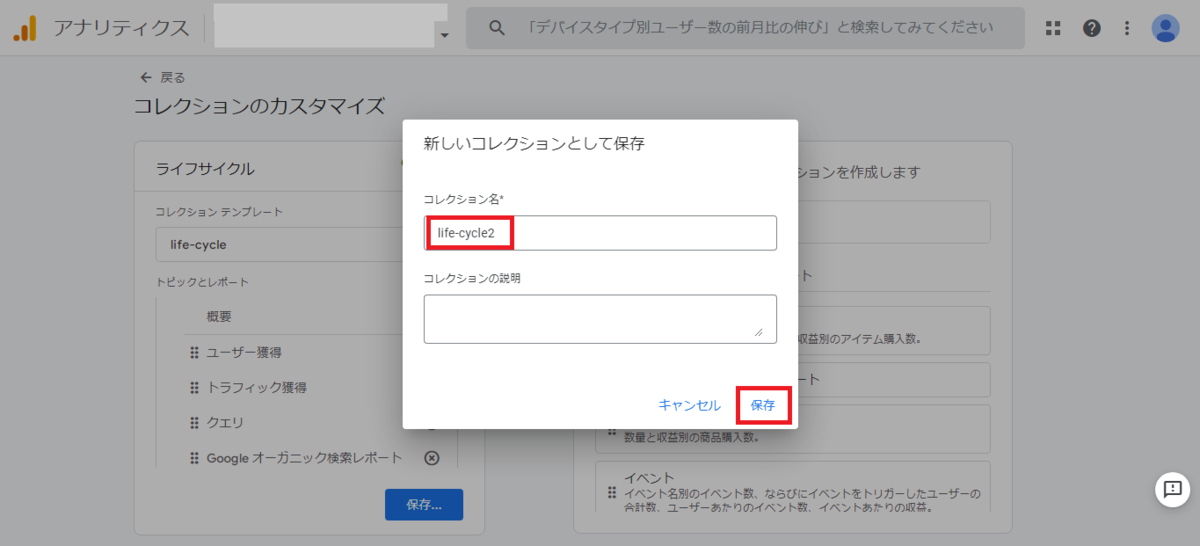This screenshot has height=546, width=1200.
Task: Open the feedback chat bubble icon
Action: coord(1172,489)
